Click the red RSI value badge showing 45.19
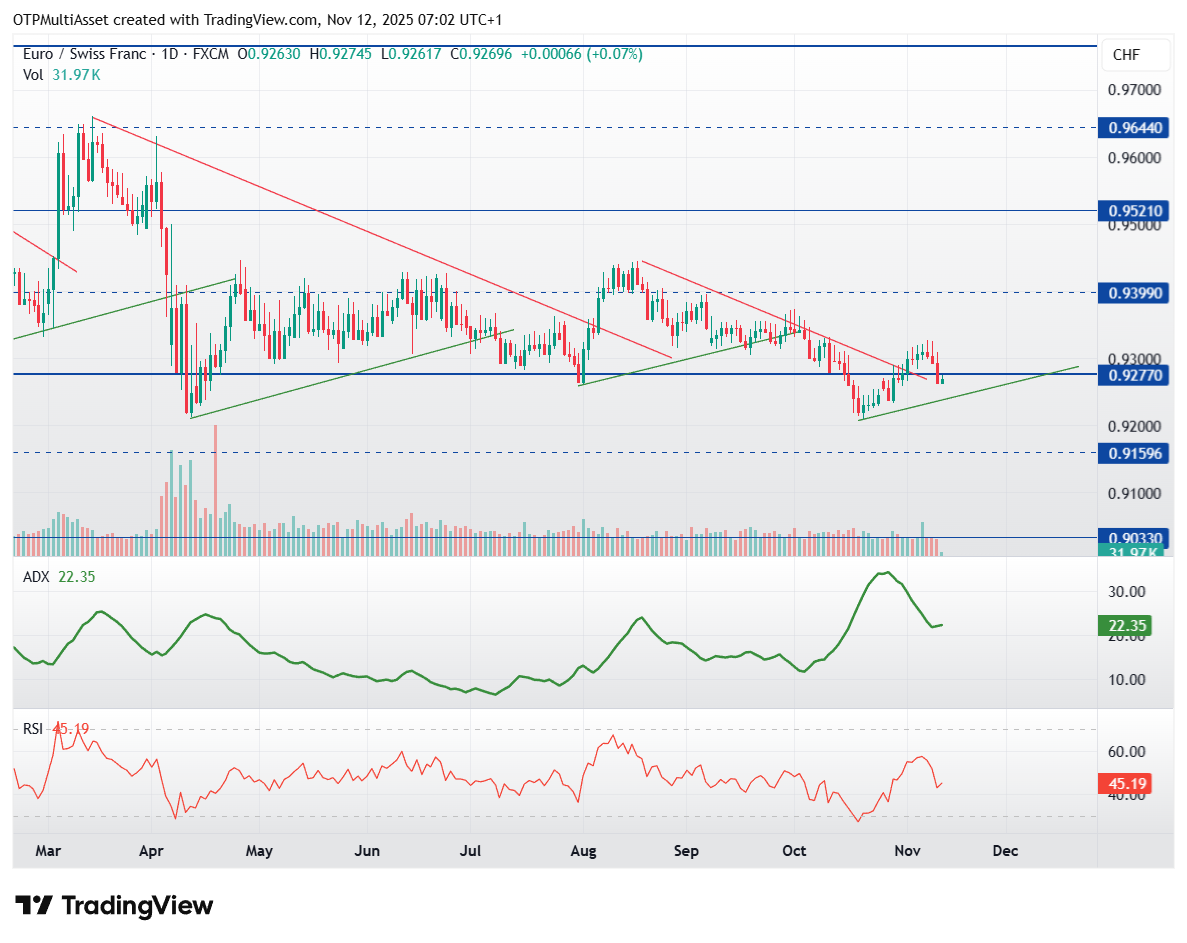The width and height of the screenshot is (1187, 943). point(1124,784)
